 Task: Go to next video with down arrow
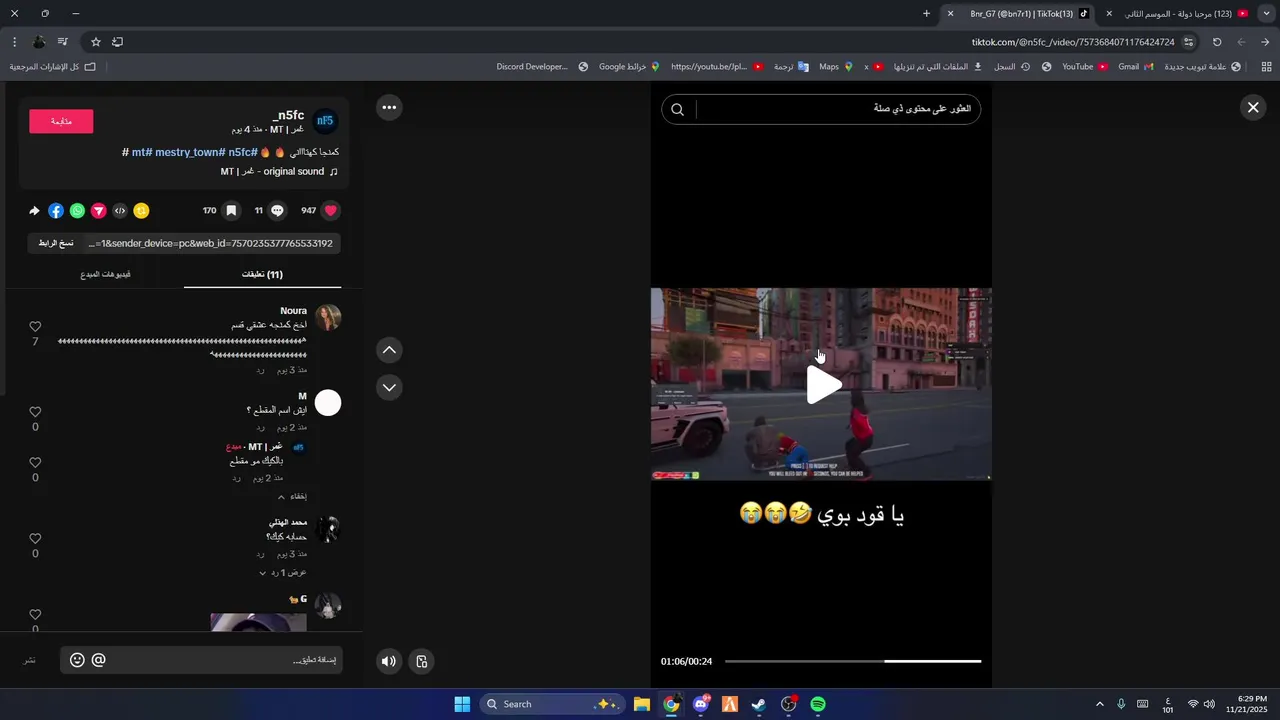tap(389, 387)
